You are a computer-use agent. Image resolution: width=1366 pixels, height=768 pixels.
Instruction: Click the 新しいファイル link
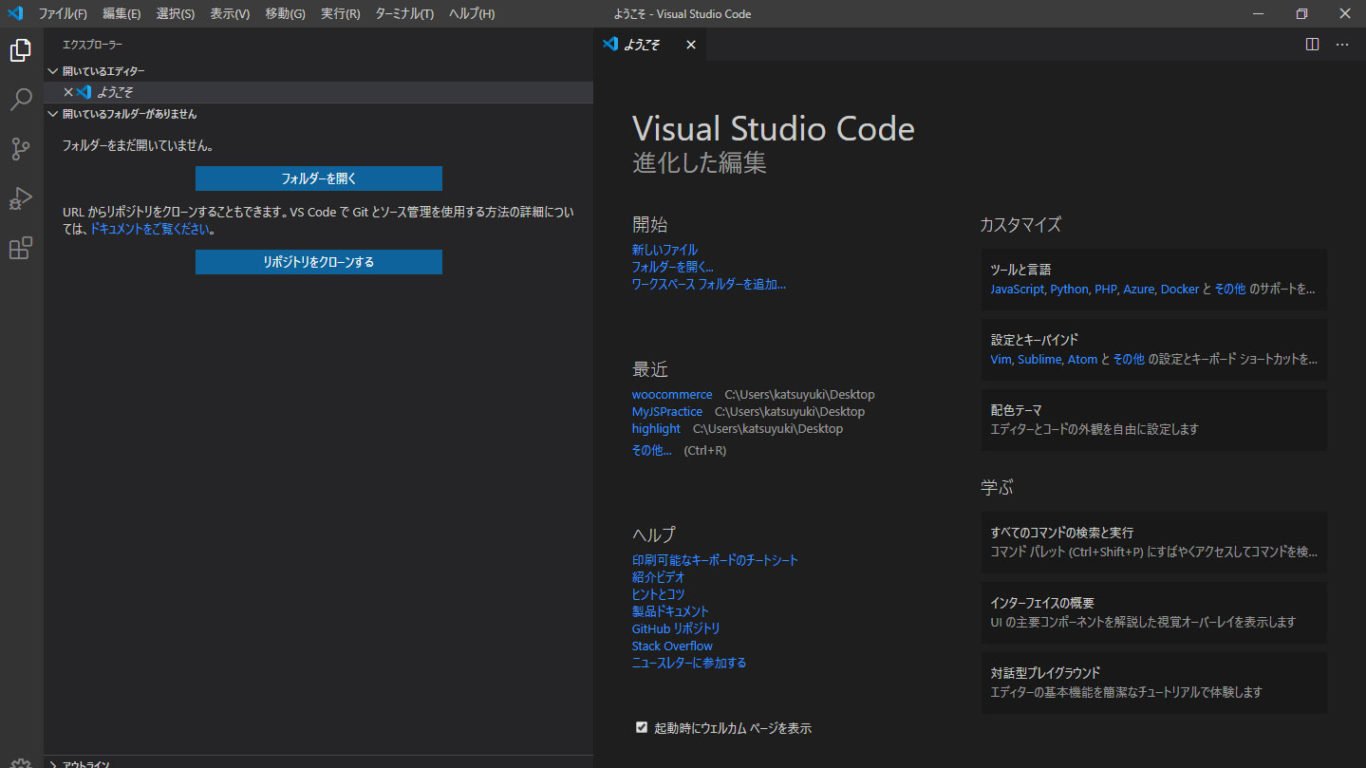(x=665, y=250)
